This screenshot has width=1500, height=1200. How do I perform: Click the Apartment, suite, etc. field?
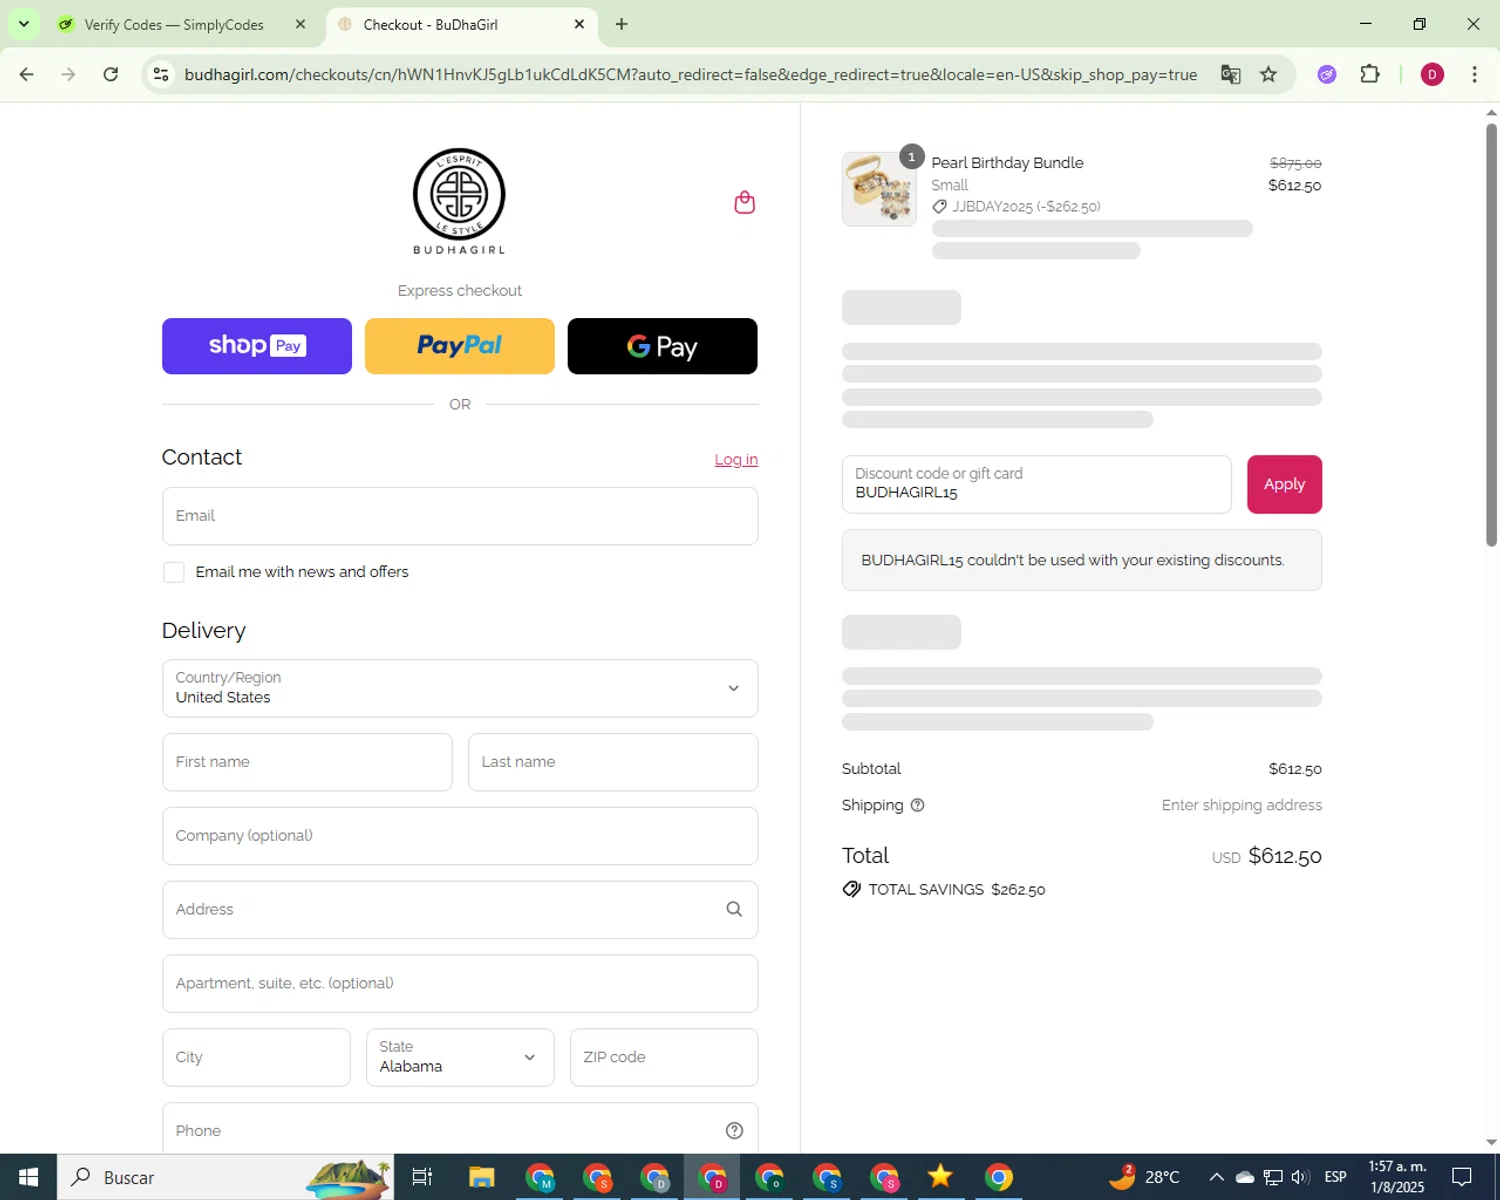pos(460,984)
